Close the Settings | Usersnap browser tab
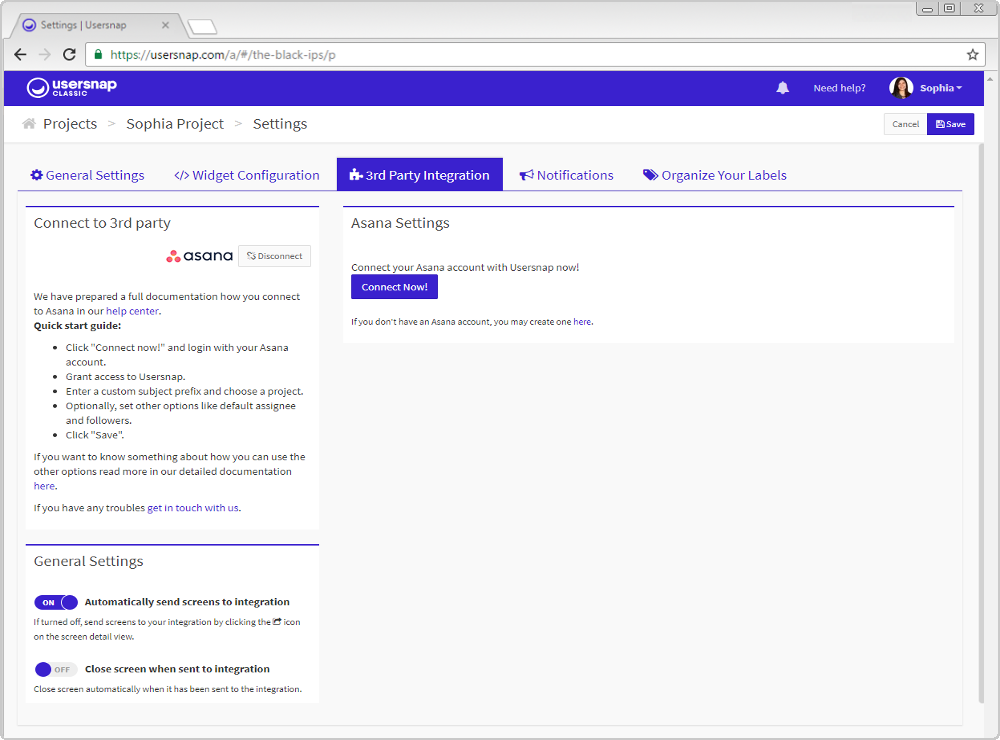This screenshot has width=1000, height=740. click(x=165, y=25)
